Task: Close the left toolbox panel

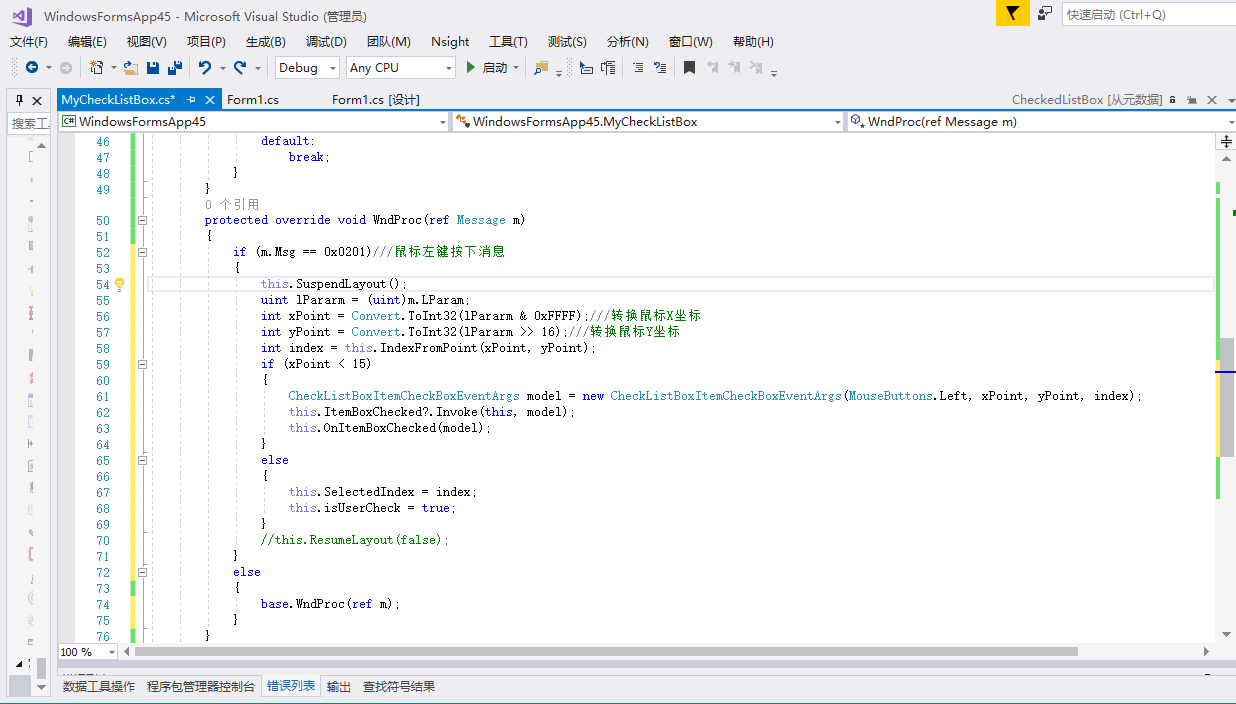Action: 38,100
